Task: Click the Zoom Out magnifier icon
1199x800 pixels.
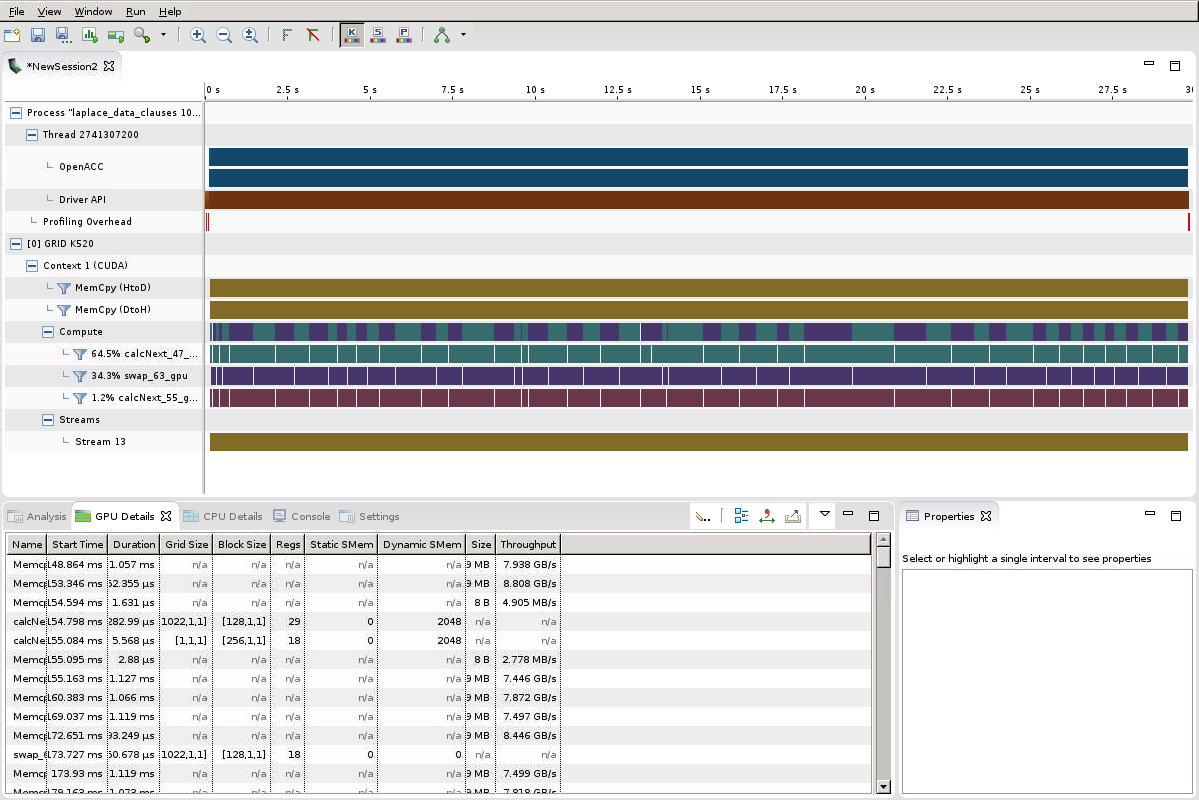Action: (x=224, y=35)
